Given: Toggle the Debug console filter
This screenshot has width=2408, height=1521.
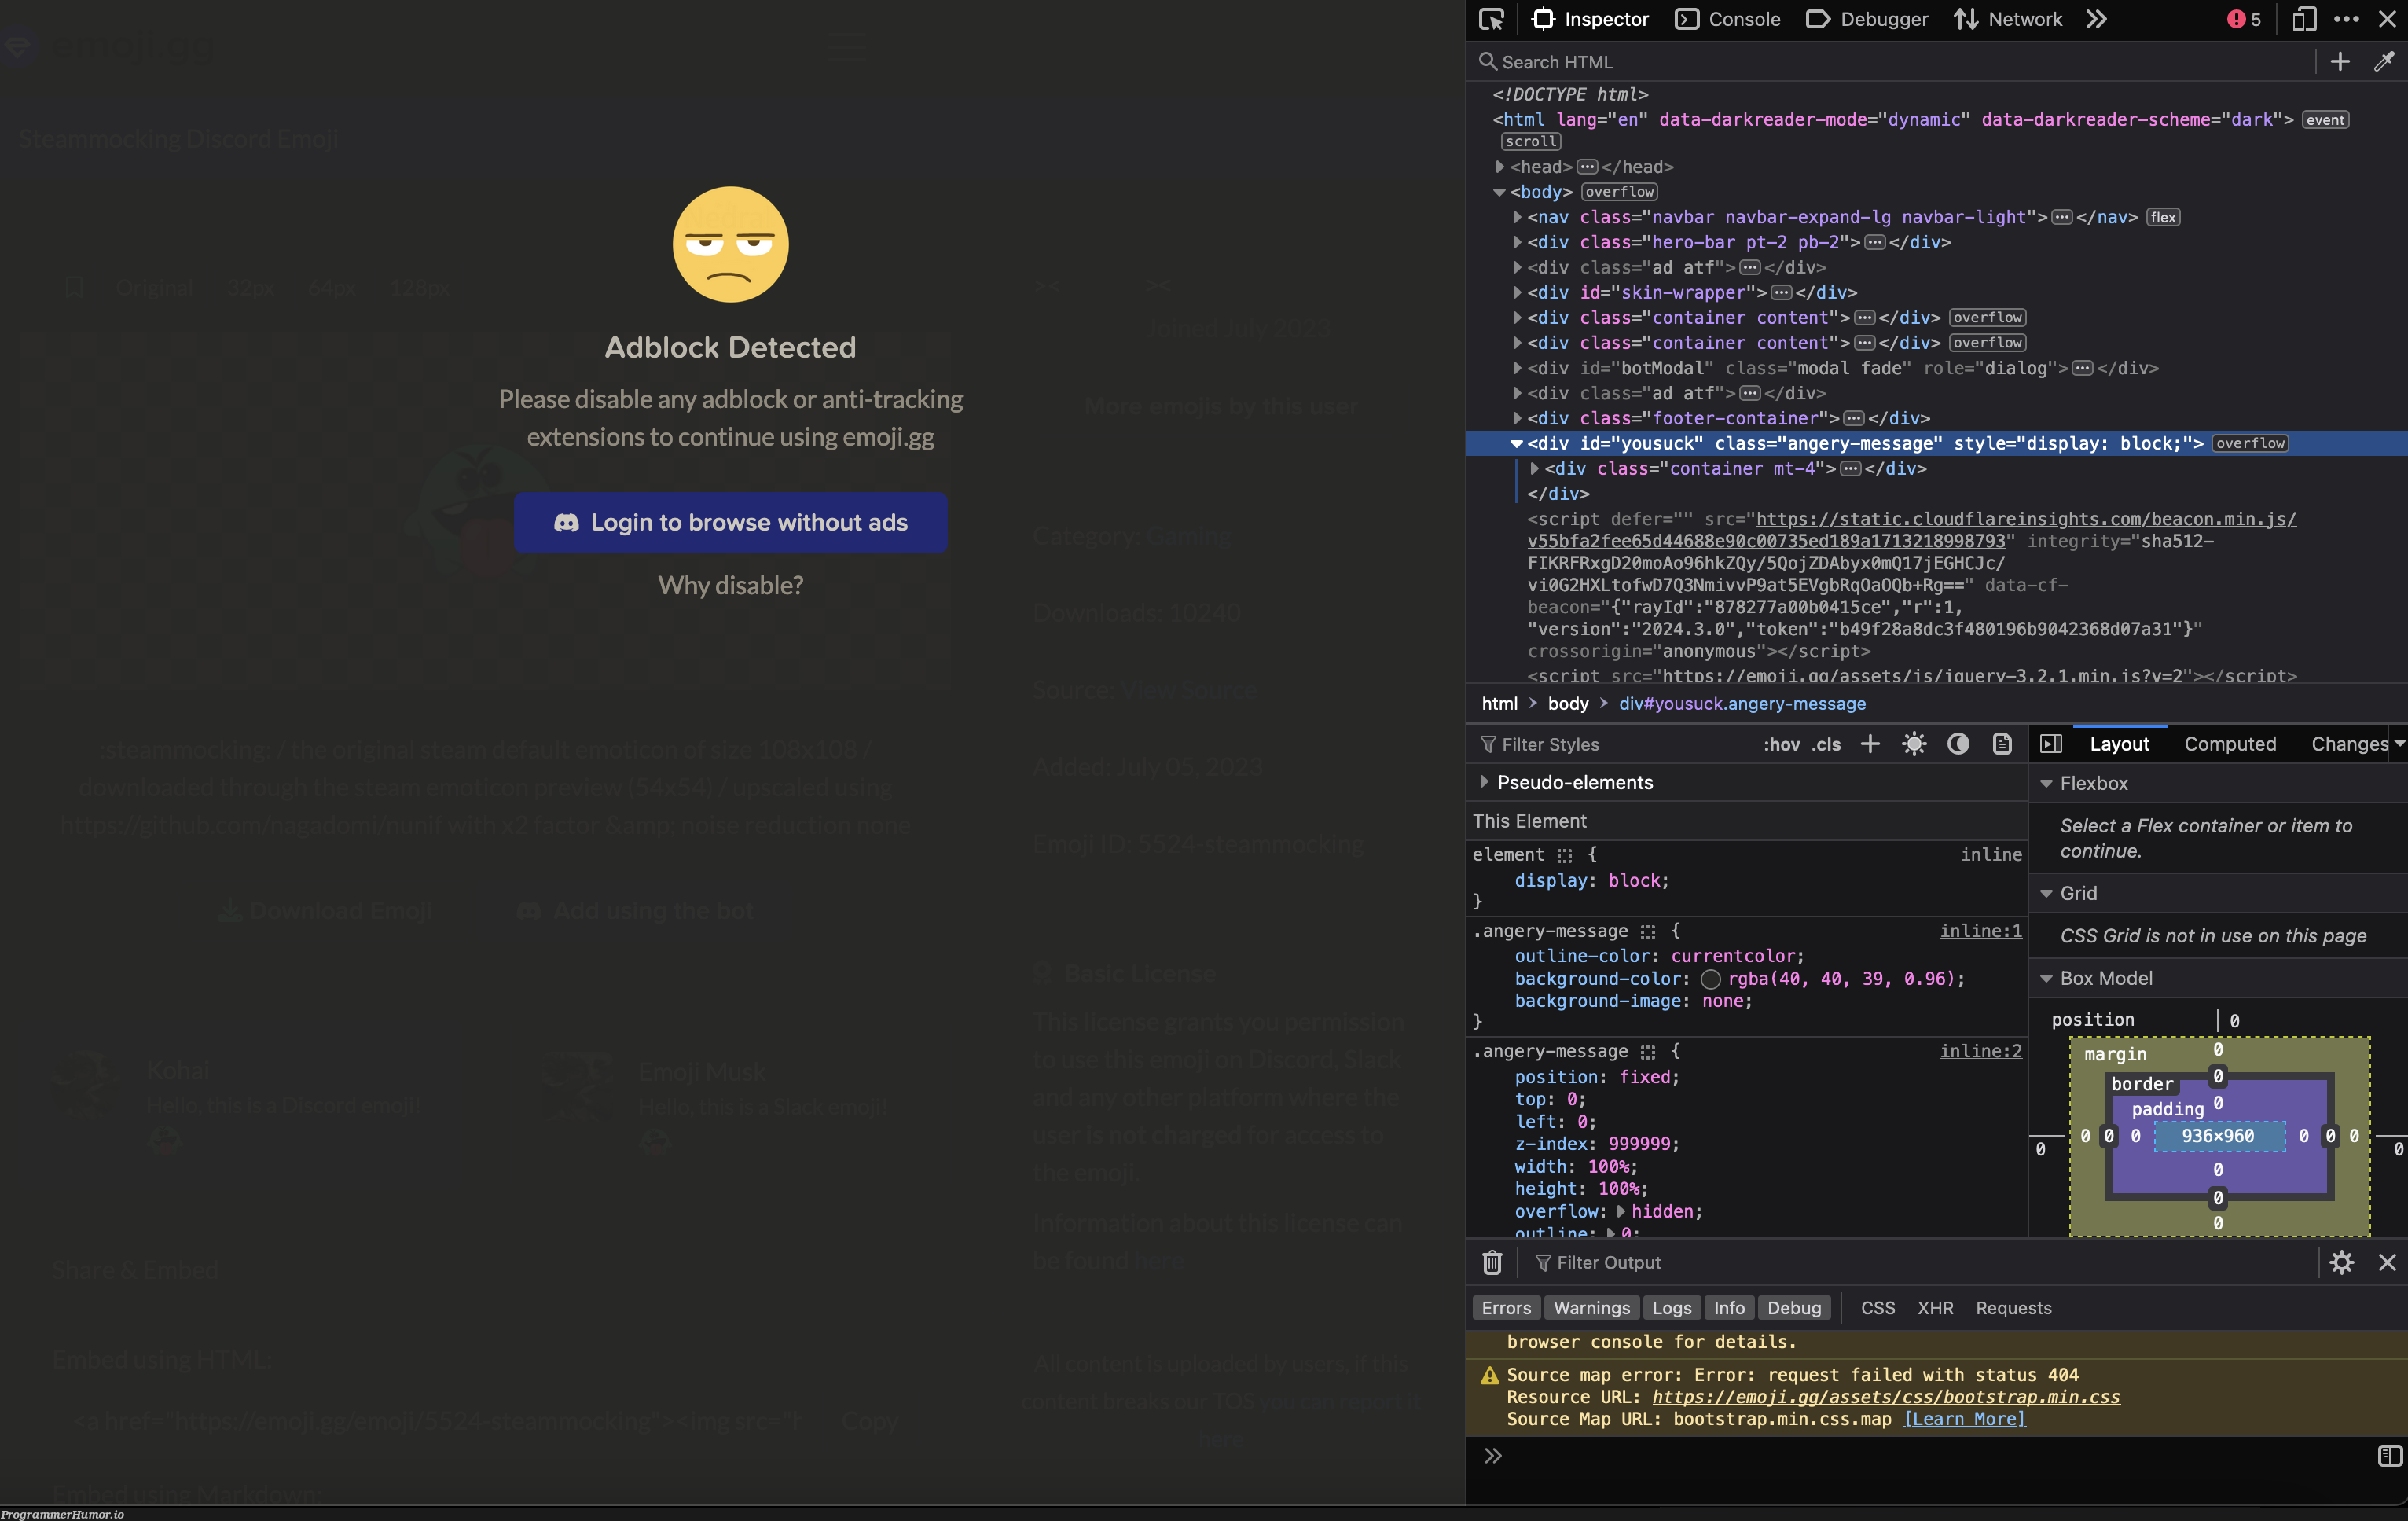Looking at the screenshot, I should click(1794, 1308).
